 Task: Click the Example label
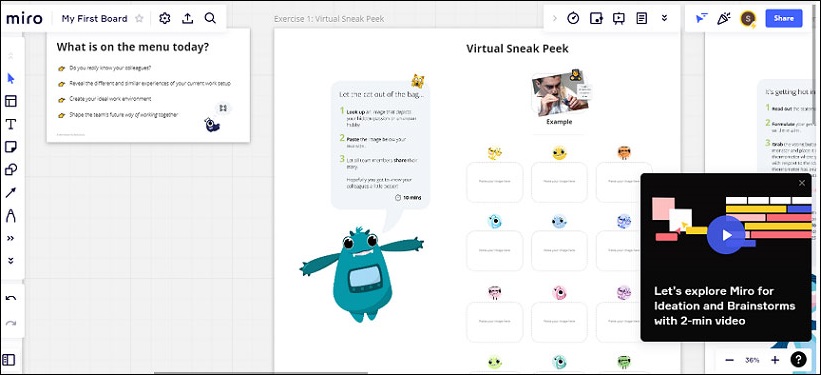coord(559,122)
